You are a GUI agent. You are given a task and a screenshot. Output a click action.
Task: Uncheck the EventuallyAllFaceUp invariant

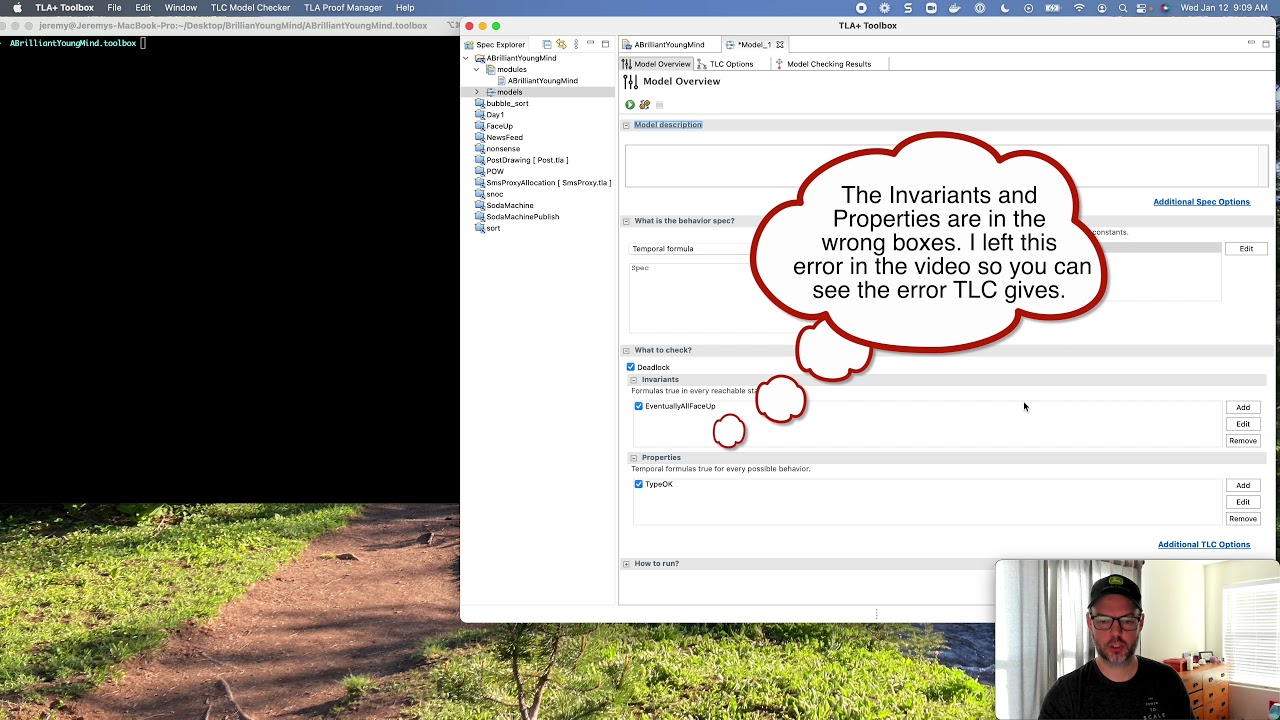click(639, 406)
